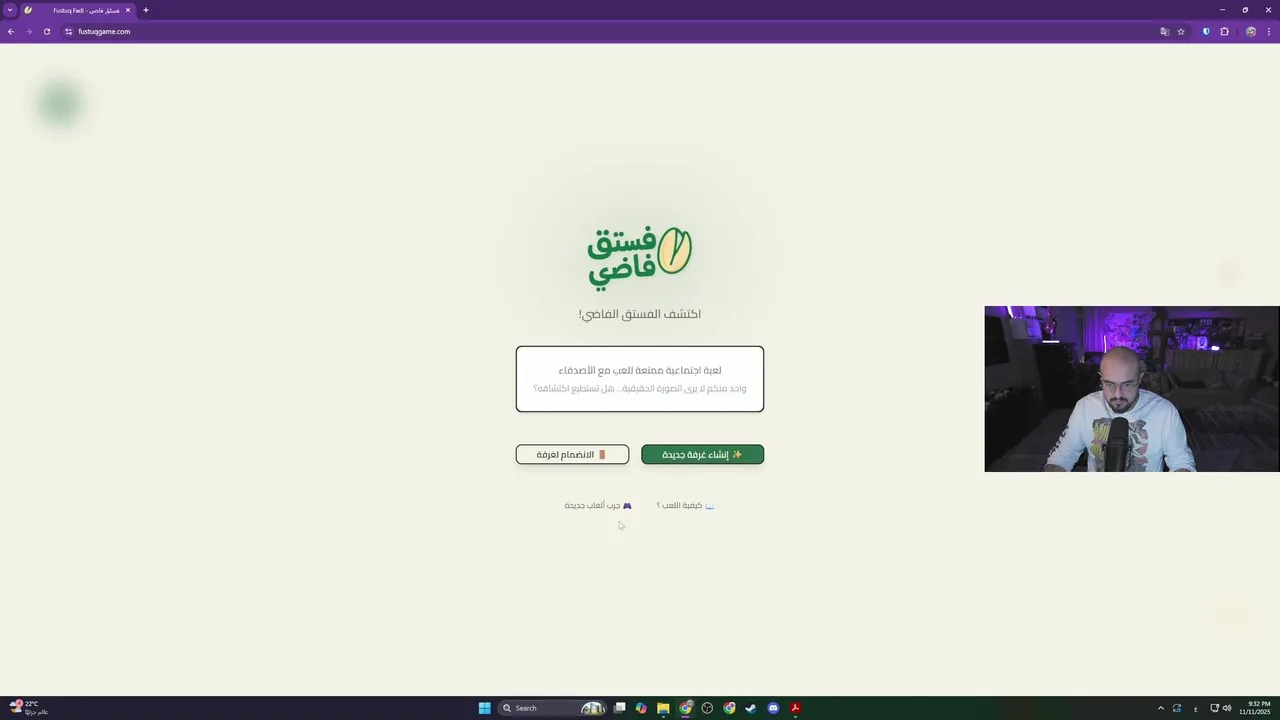Go back with the browser back arrow

point(11,32)
